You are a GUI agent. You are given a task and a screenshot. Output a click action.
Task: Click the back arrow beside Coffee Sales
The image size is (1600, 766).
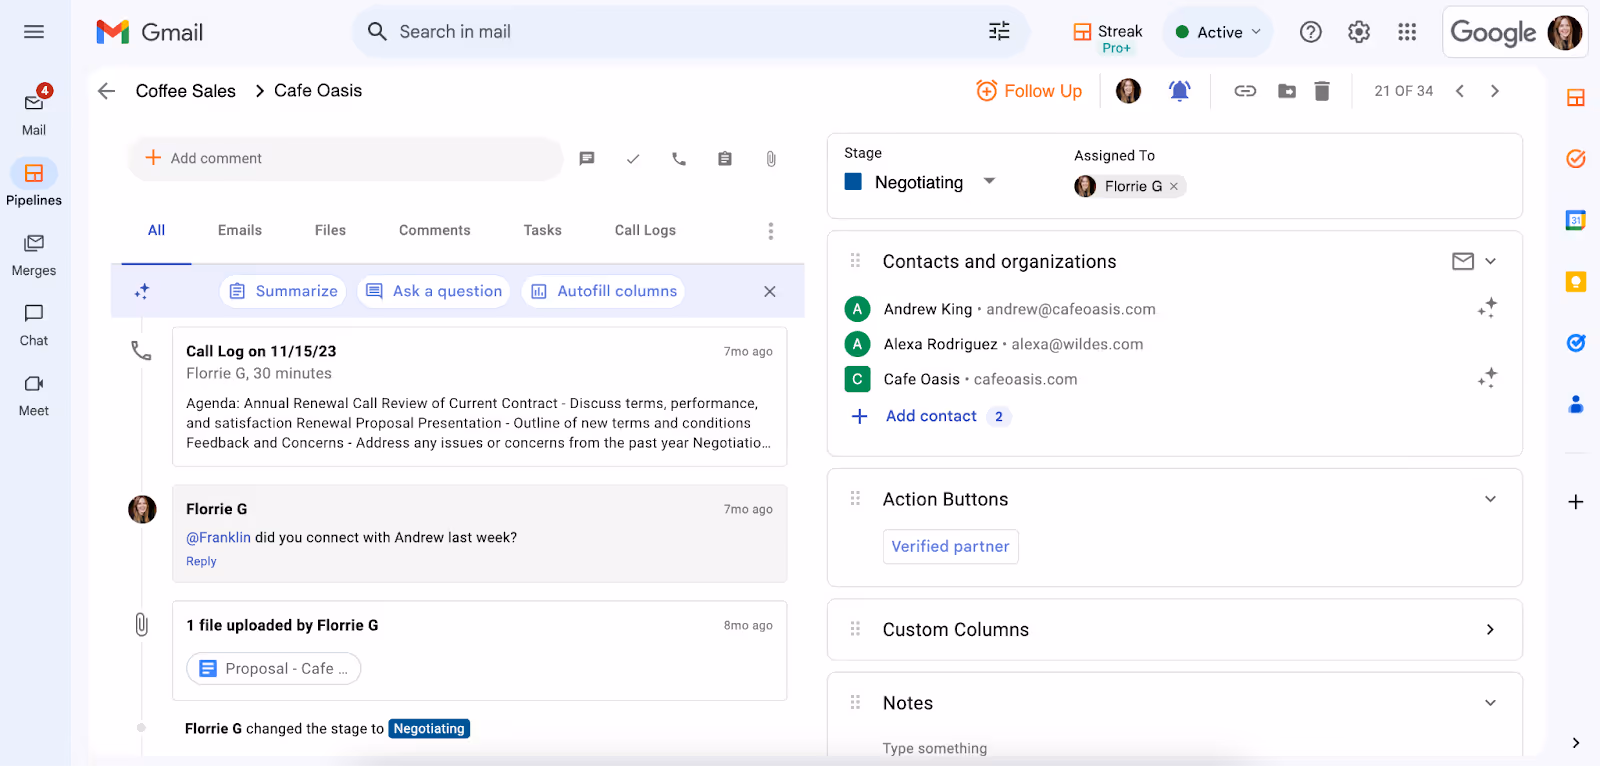click(107, 91)
